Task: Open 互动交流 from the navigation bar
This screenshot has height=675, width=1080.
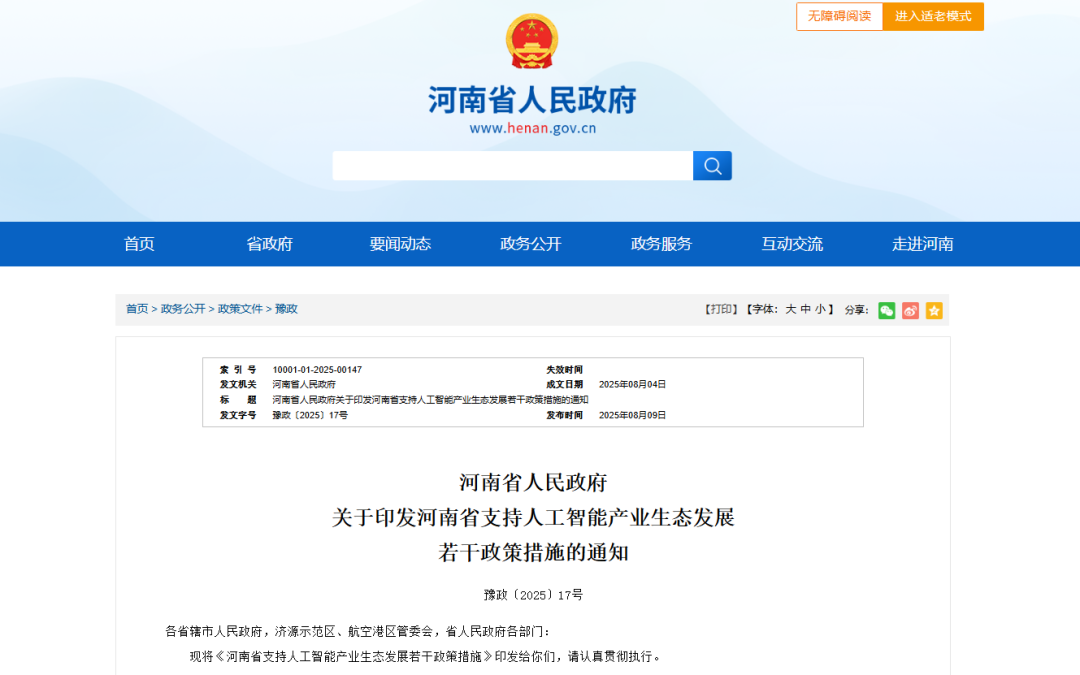Action: pos(792,244)
